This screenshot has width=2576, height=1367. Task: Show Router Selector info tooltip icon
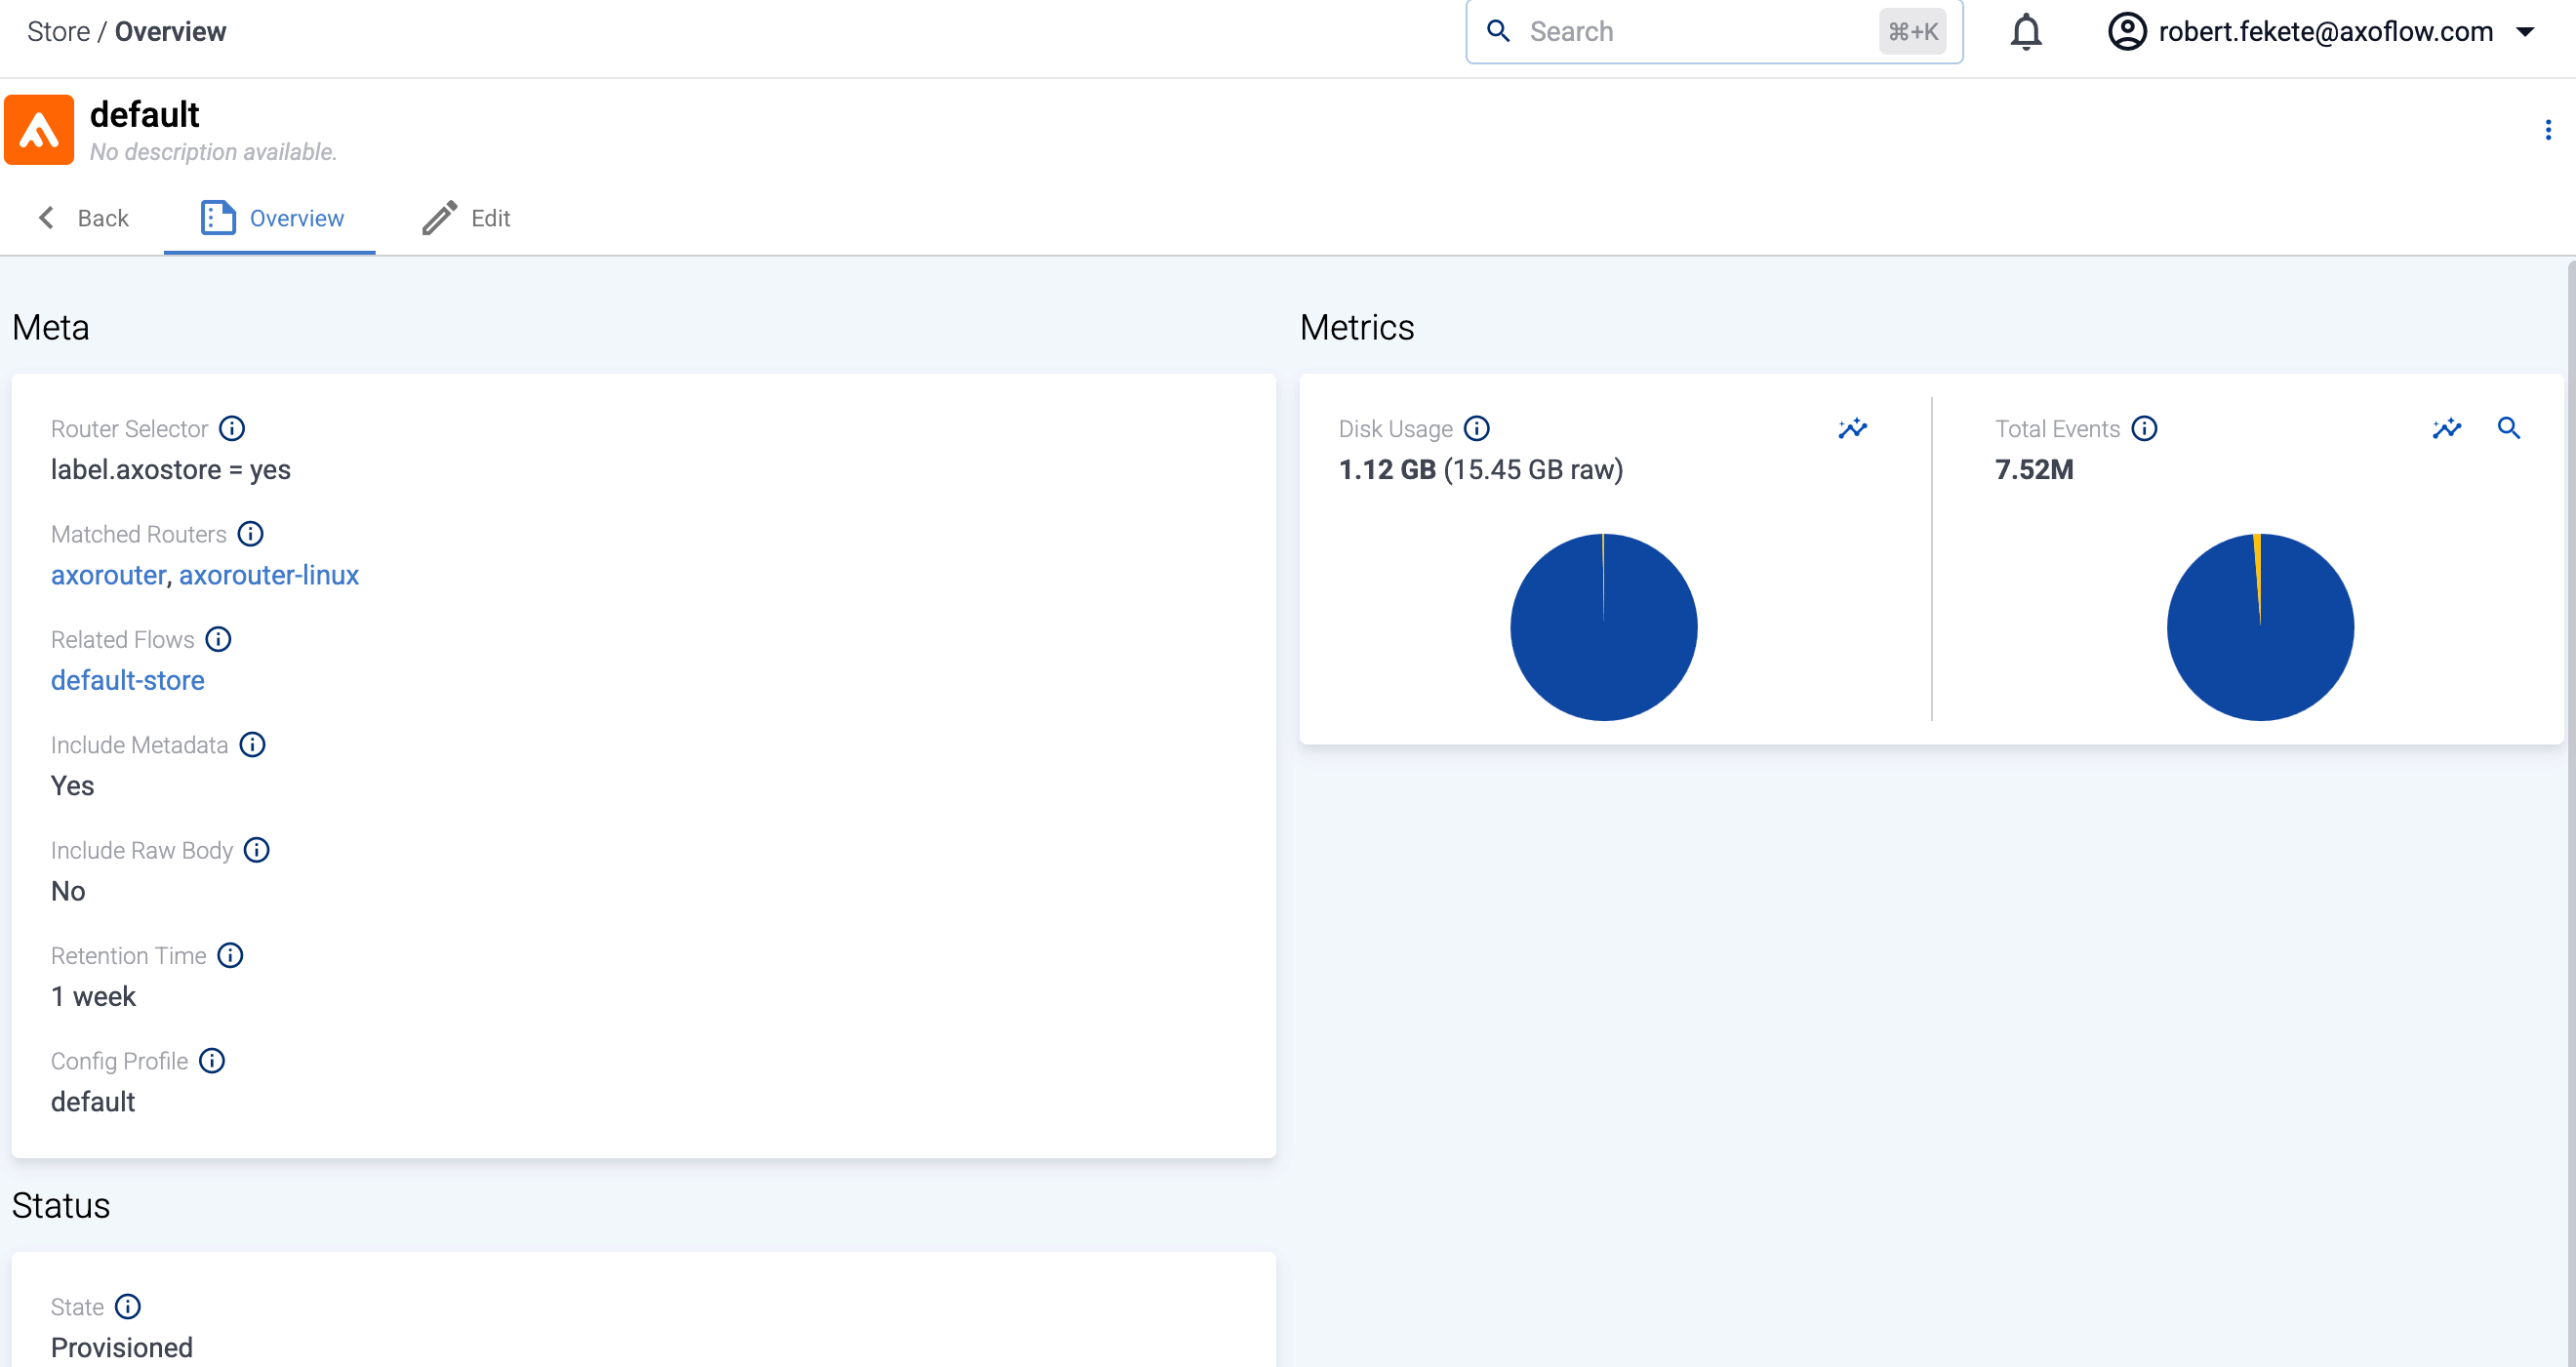point(232,429)
